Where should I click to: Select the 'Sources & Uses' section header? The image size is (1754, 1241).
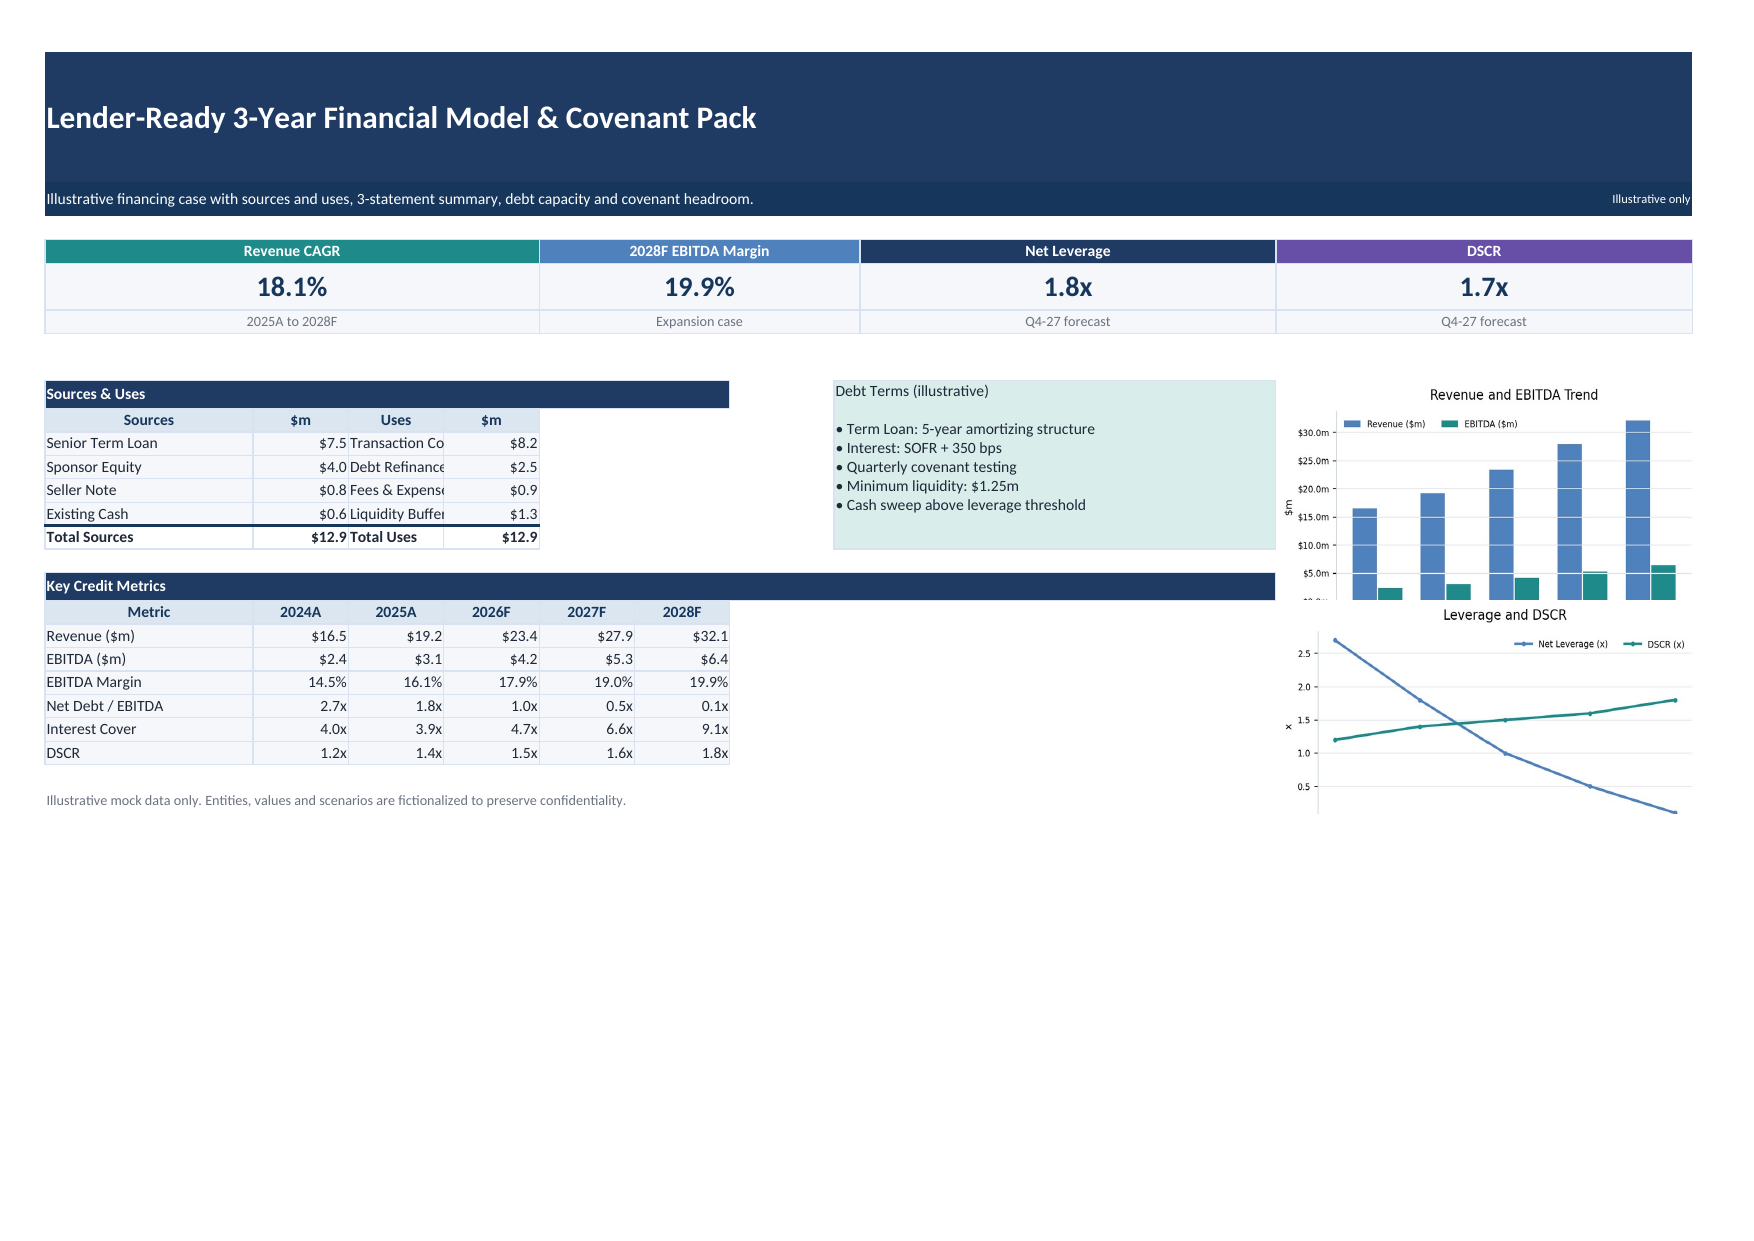tap(387, 394)
